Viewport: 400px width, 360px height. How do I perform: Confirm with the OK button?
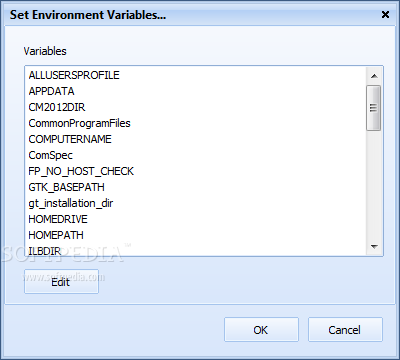point(261,330)
